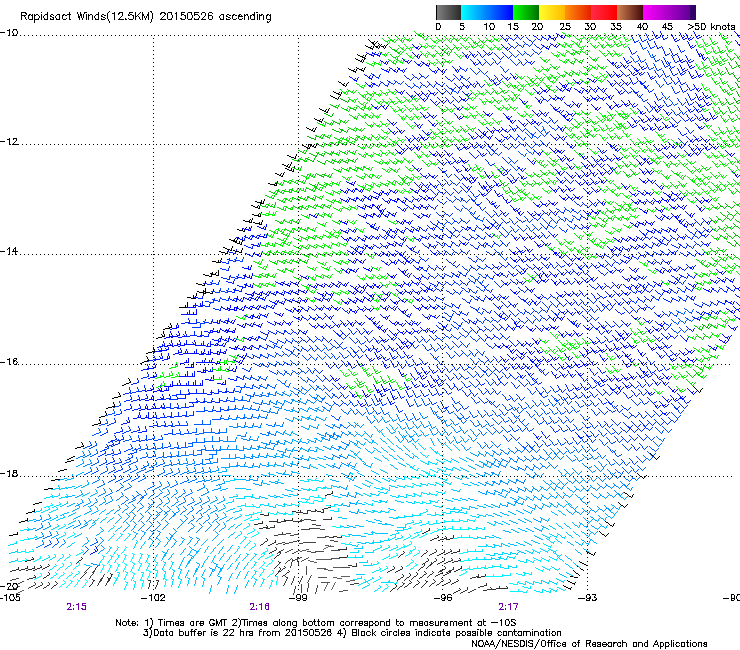740x650 pixels.
Task: Pick the magenta-purple 40-50 knots legend color
Action: point(669,12)
